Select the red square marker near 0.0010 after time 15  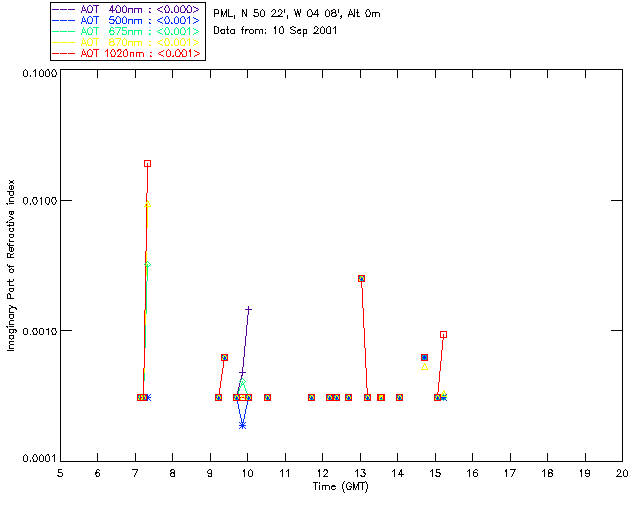point(444,335)
